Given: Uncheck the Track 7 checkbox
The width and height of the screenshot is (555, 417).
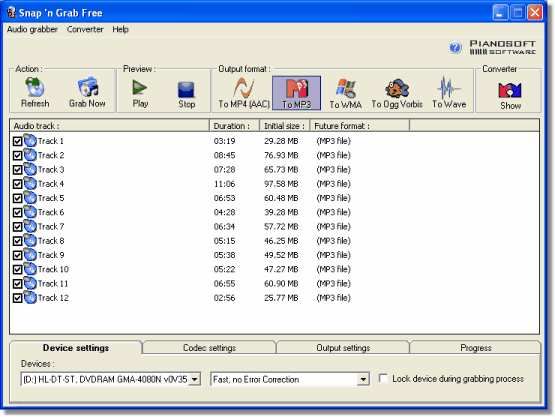Looking at the screenshot, I should pos(17,227).
